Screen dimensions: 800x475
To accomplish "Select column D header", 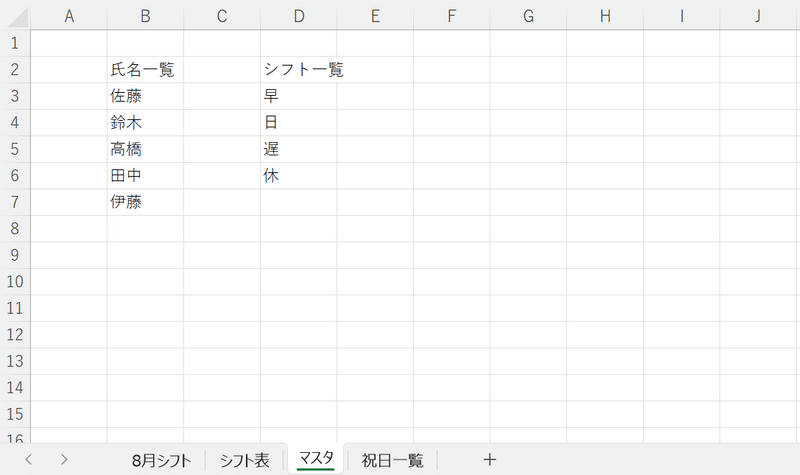I will click(298, 16).
